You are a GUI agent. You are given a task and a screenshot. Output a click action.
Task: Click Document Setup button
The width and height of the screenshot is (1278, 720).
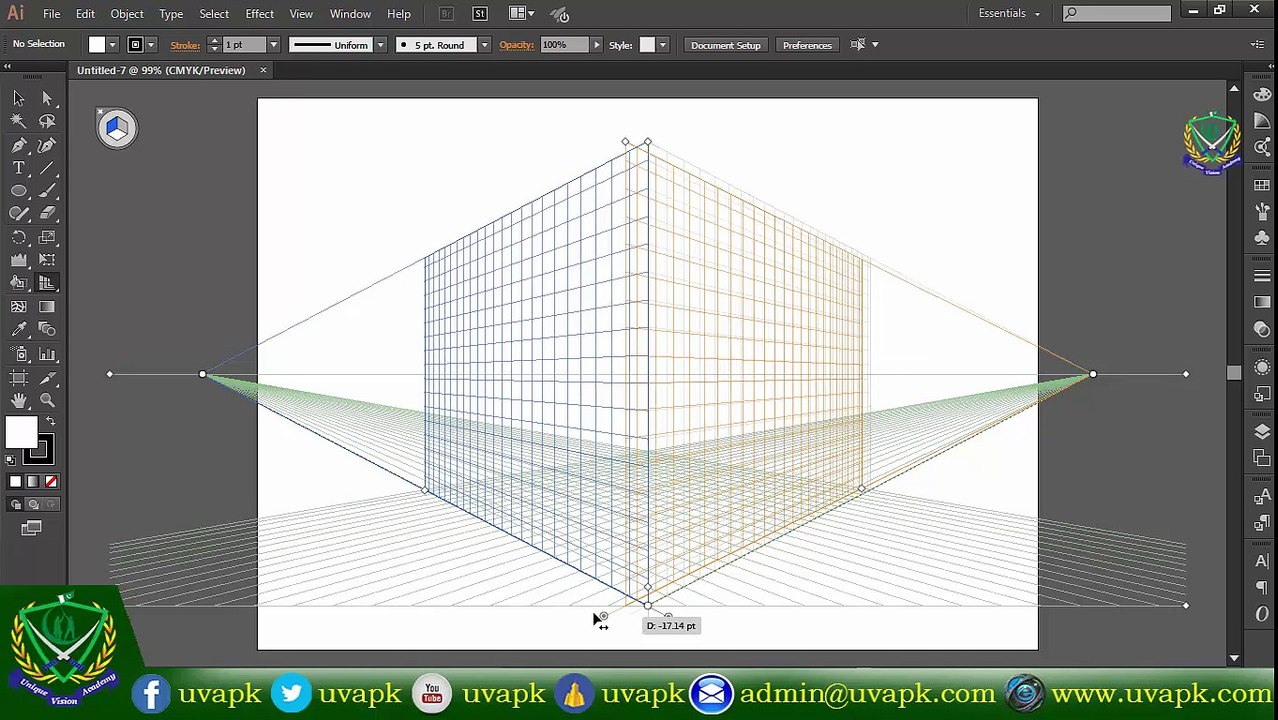(726, 45)
